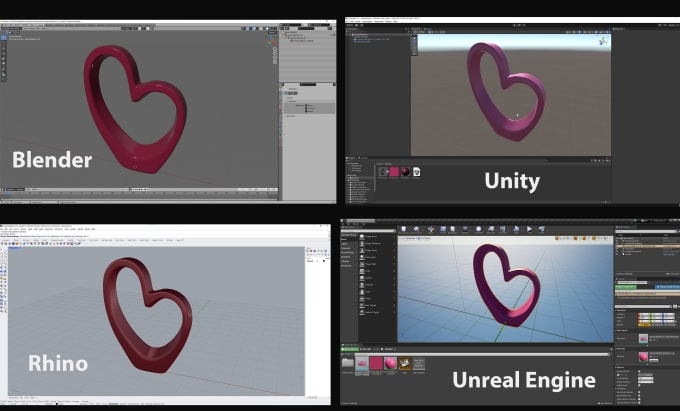Select the Move tool in Blender toolbar
This screenshot has height=411, width=680.
pyautogui.click(x=3, y=49)
